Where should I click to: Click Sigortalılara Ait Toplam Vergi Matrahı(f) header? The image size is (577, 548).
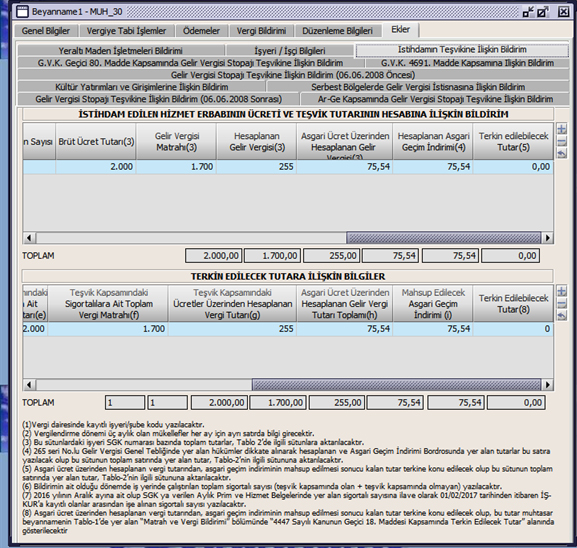pos(108,304)
